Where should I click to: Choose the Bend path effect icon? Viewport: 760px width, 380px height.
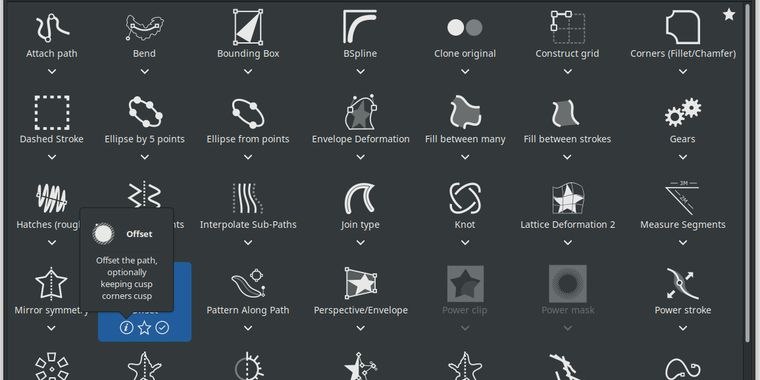[x=144, y=28]
